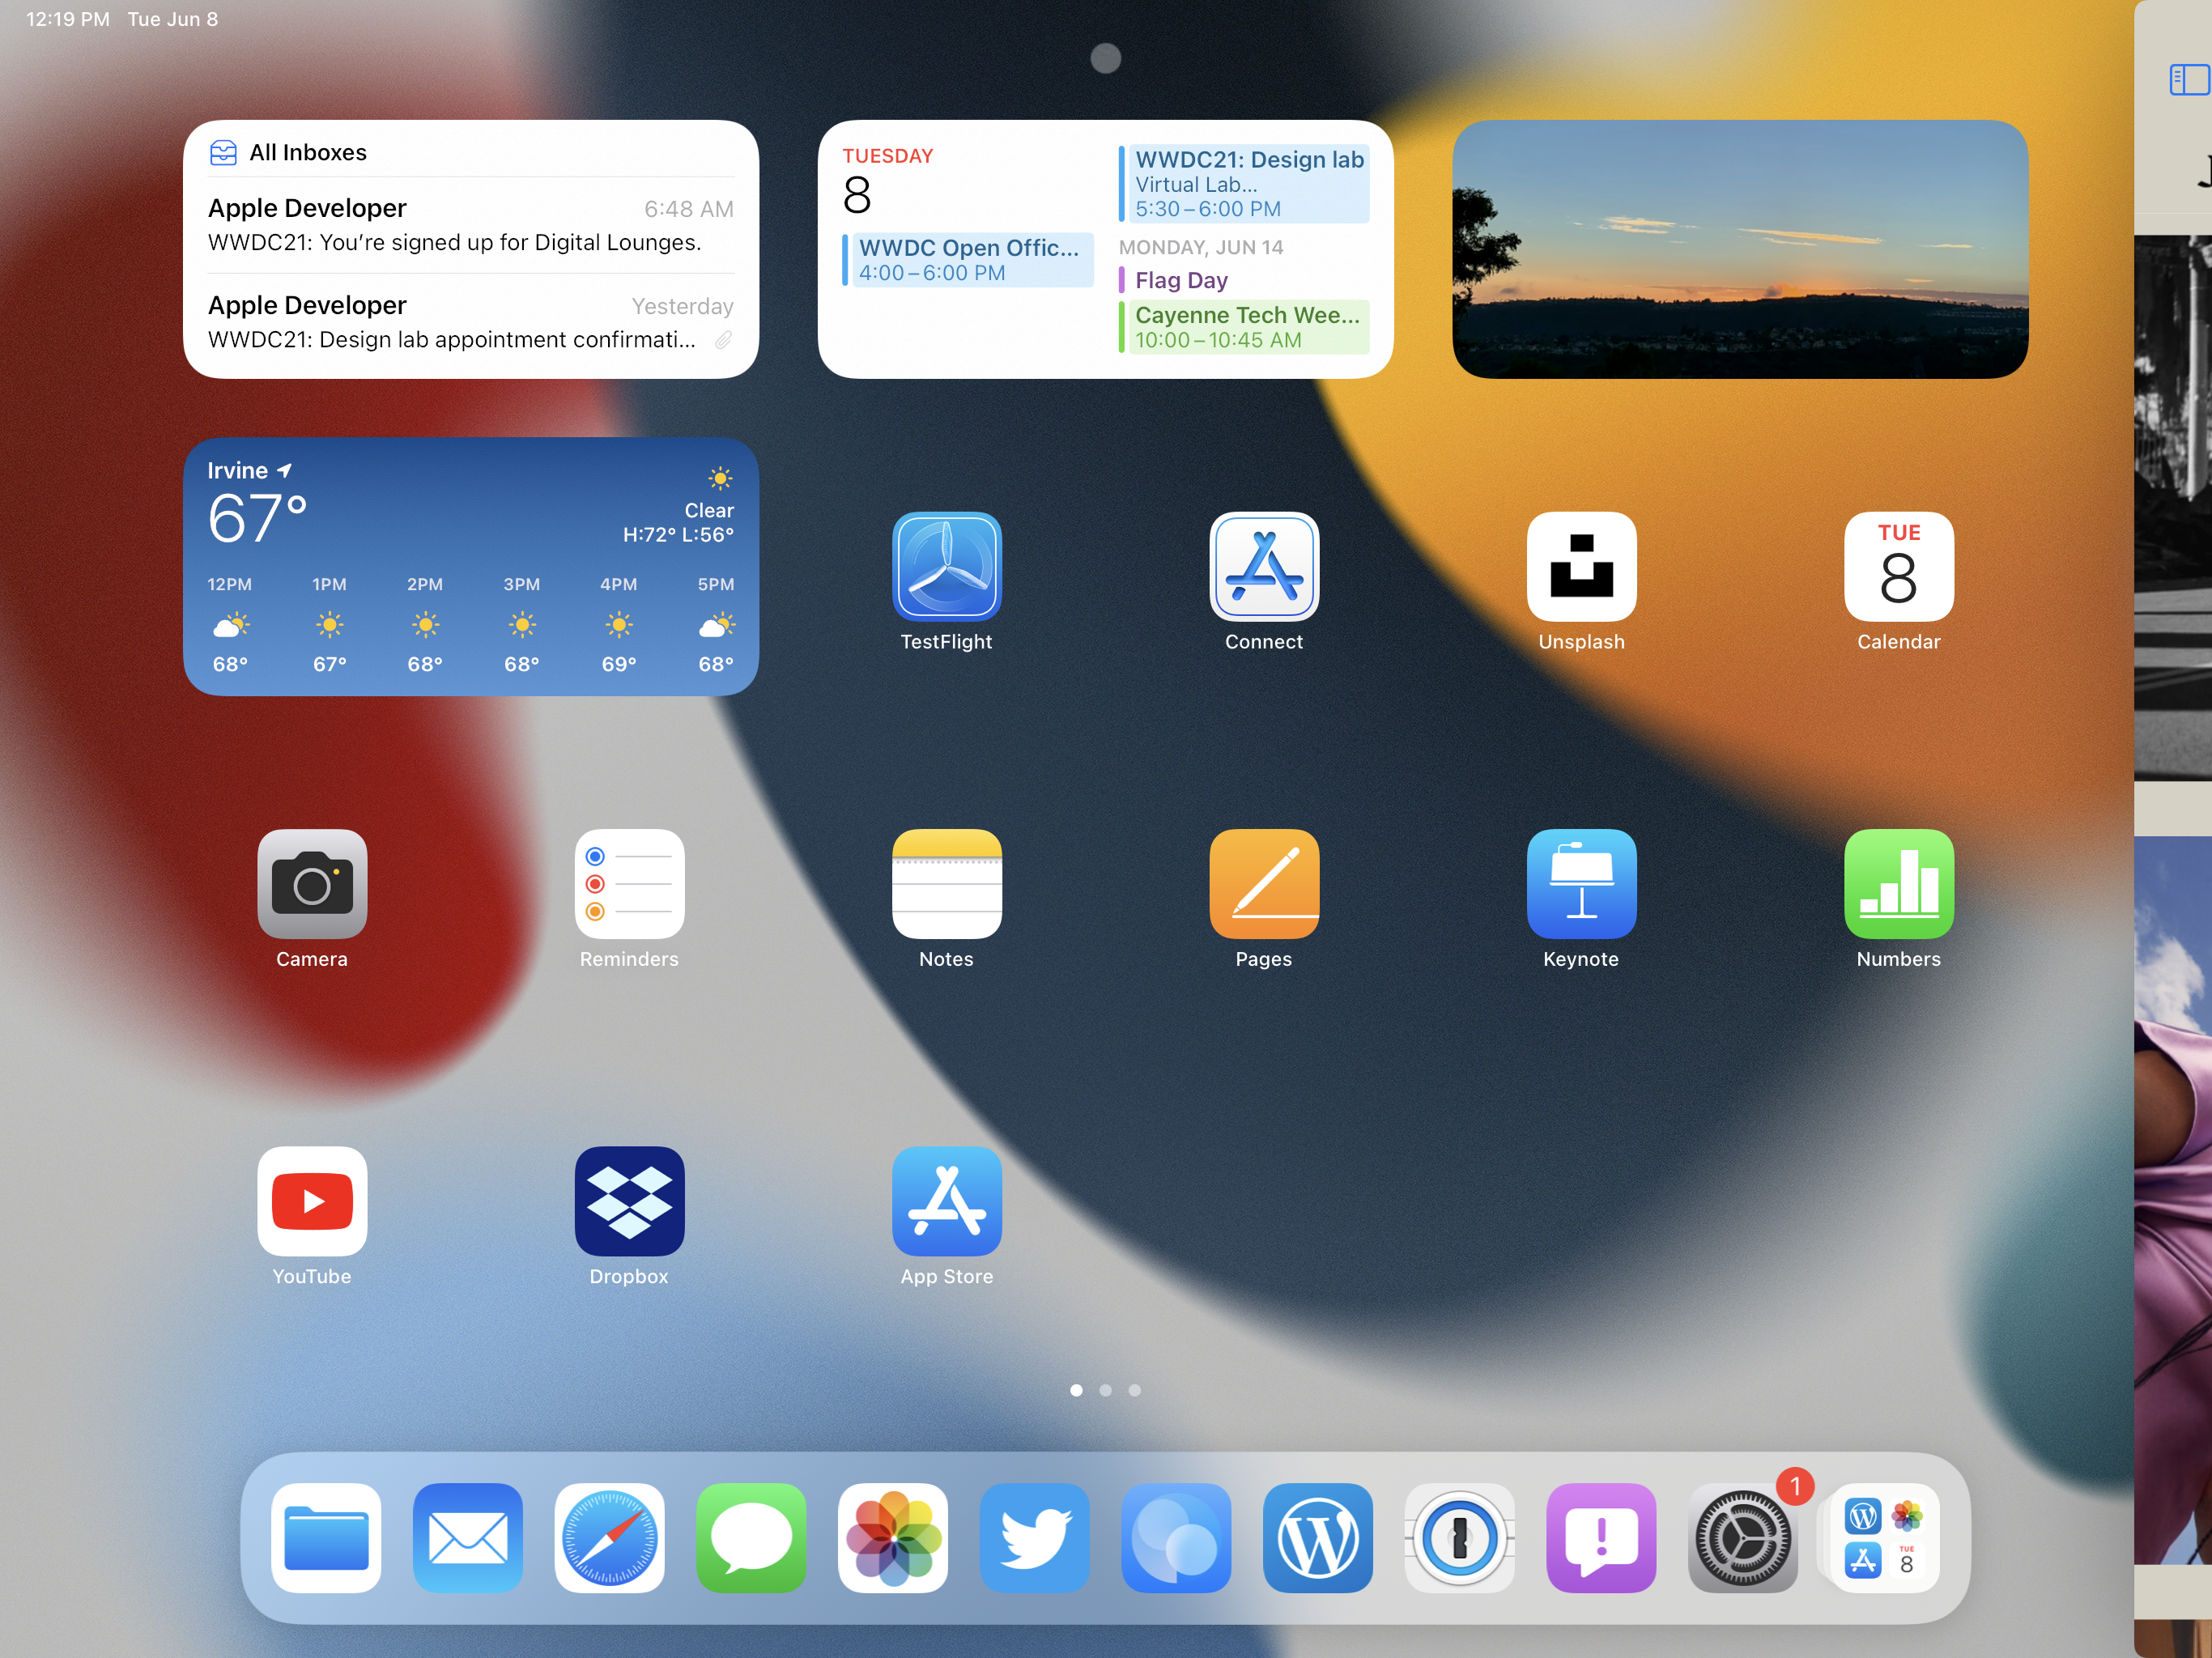Launch the App Store Connect app

[1264, 566]
